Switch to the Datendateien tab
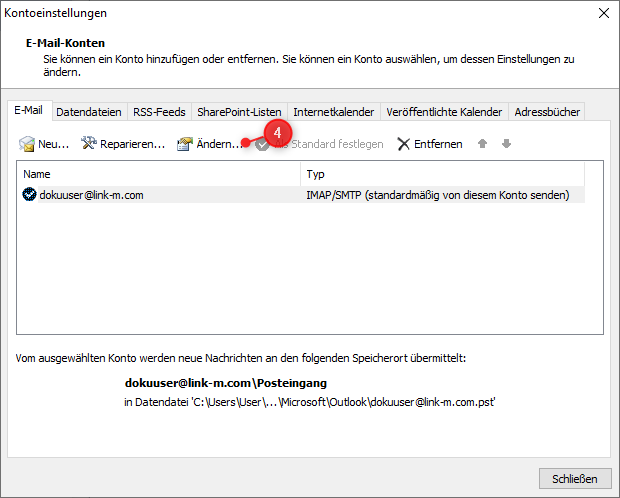Viewport: 620px width, 498px height. 88,112
